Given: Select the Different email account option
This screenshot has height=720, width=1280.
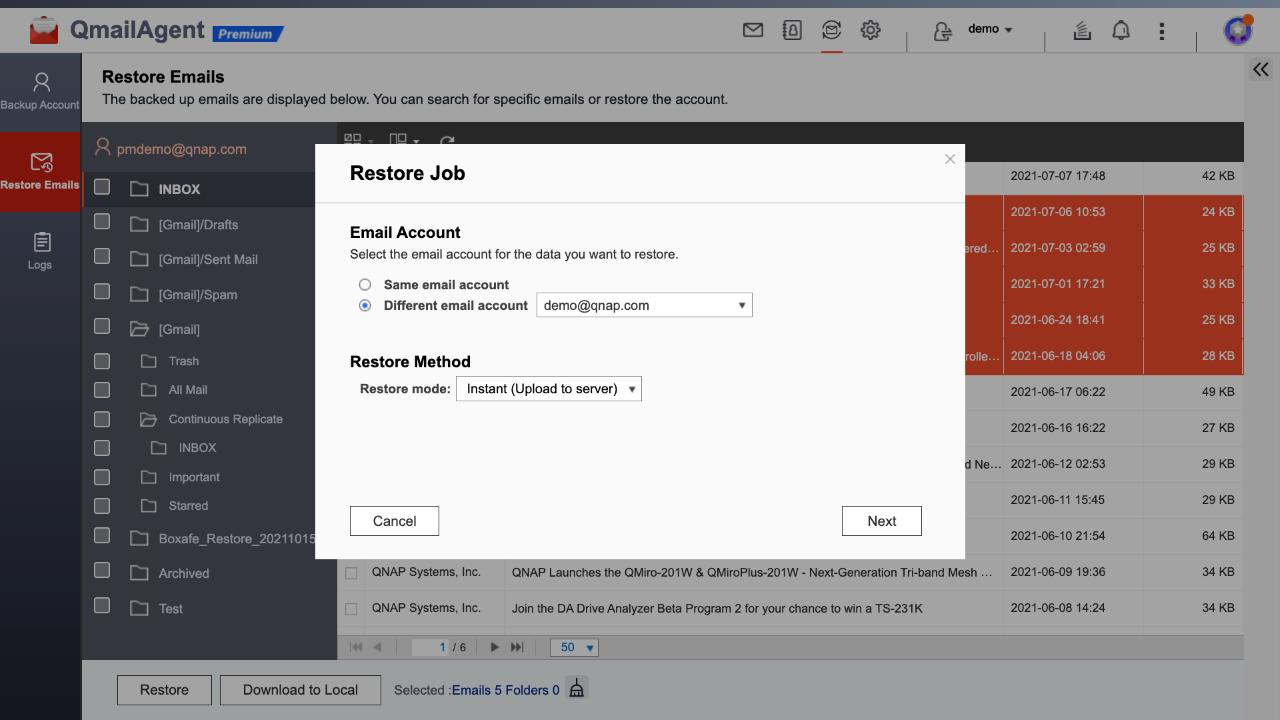Looking at the screenshot, I should tap(365, 306).
